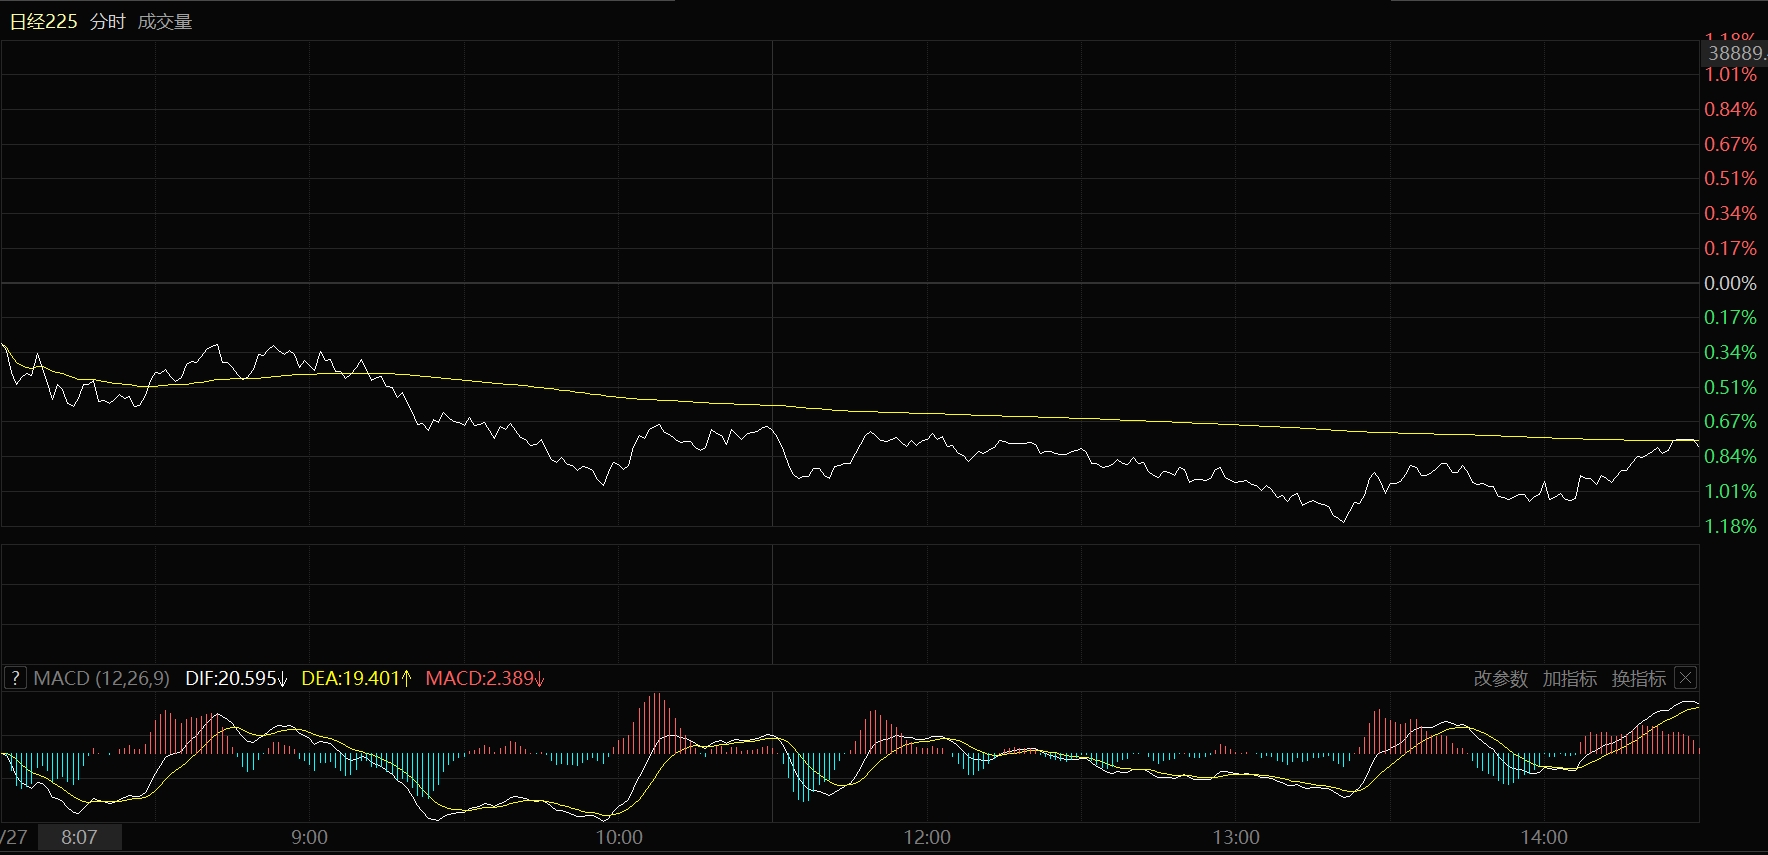1768x855 pixels.
Task: Click the question mark help icon beside MACD
Action: coord(15,678)
